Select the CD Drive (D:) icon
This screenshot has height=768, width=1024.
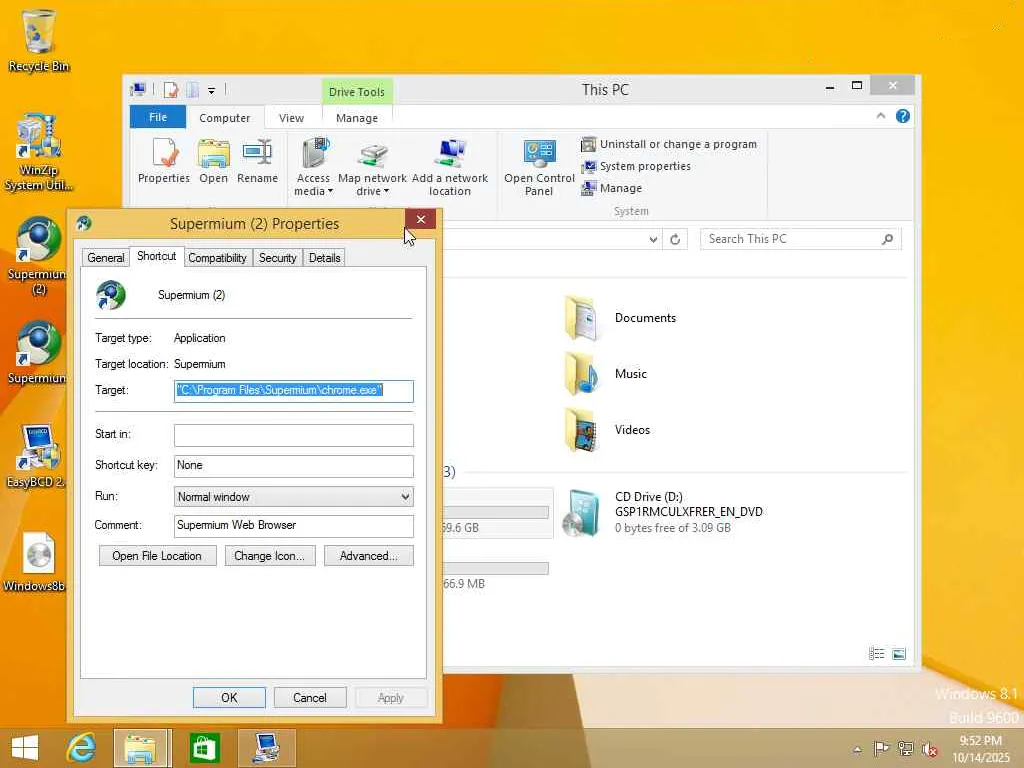581,513
